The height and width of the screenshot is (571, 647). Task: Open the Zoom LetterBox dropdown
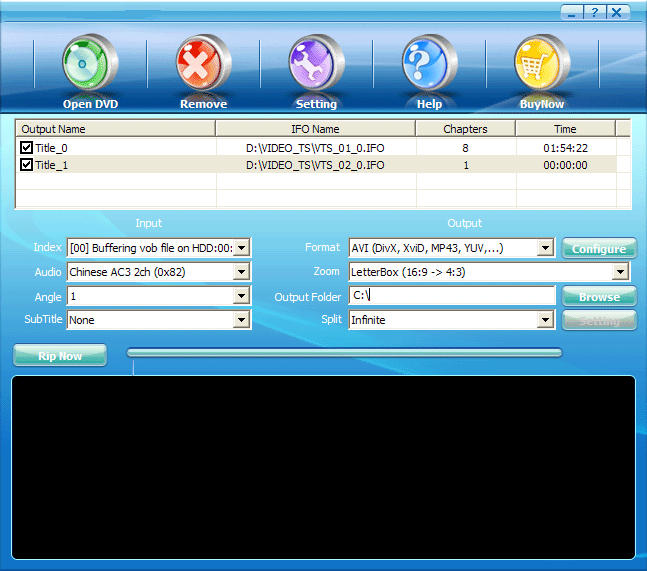[621, 271]
